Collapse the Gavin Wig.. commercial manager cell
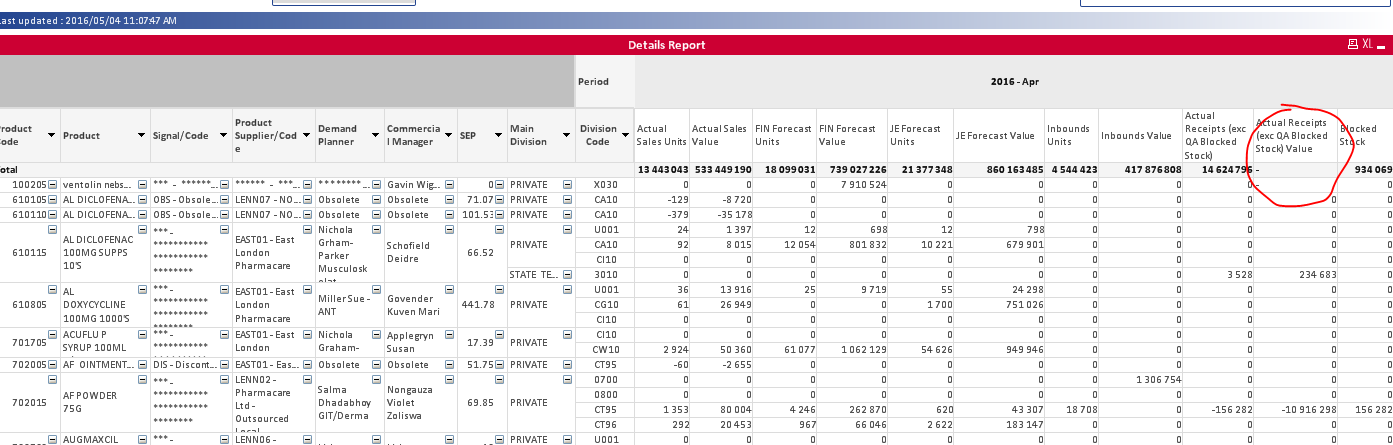 click(449, 185)
